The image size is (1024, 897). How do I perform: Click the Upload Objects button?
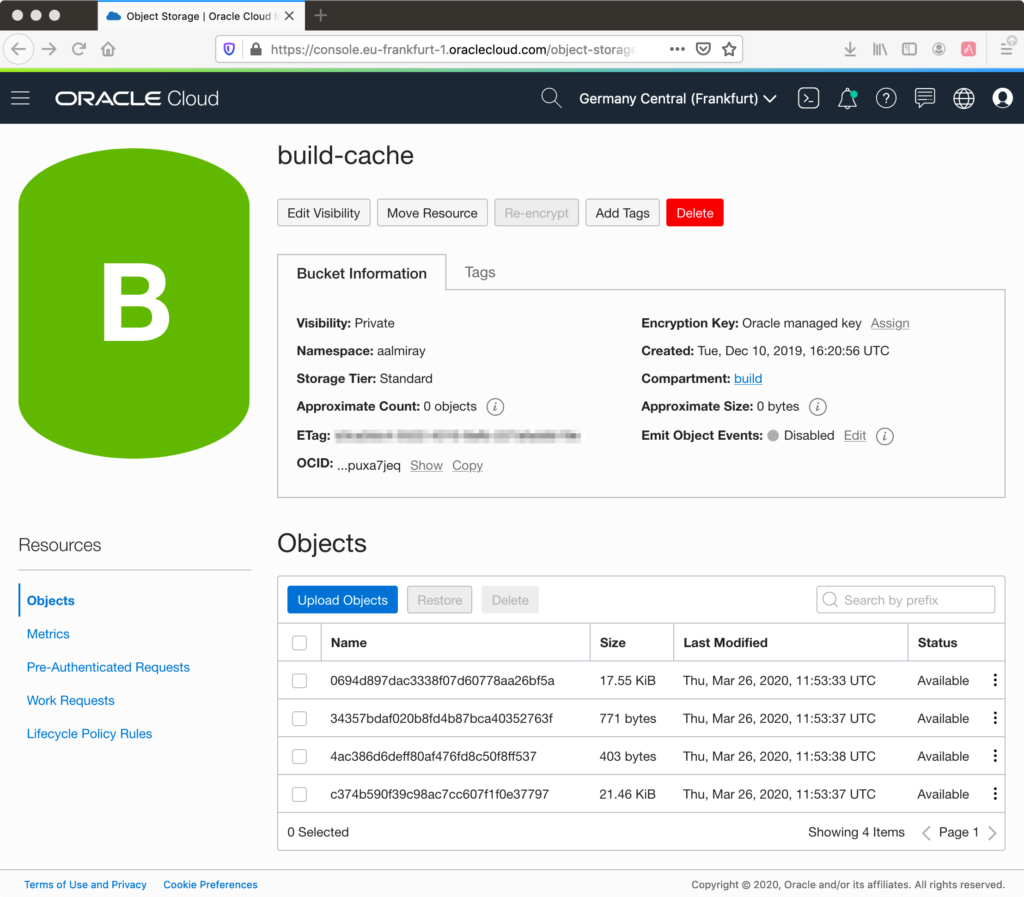click(342, 600)
